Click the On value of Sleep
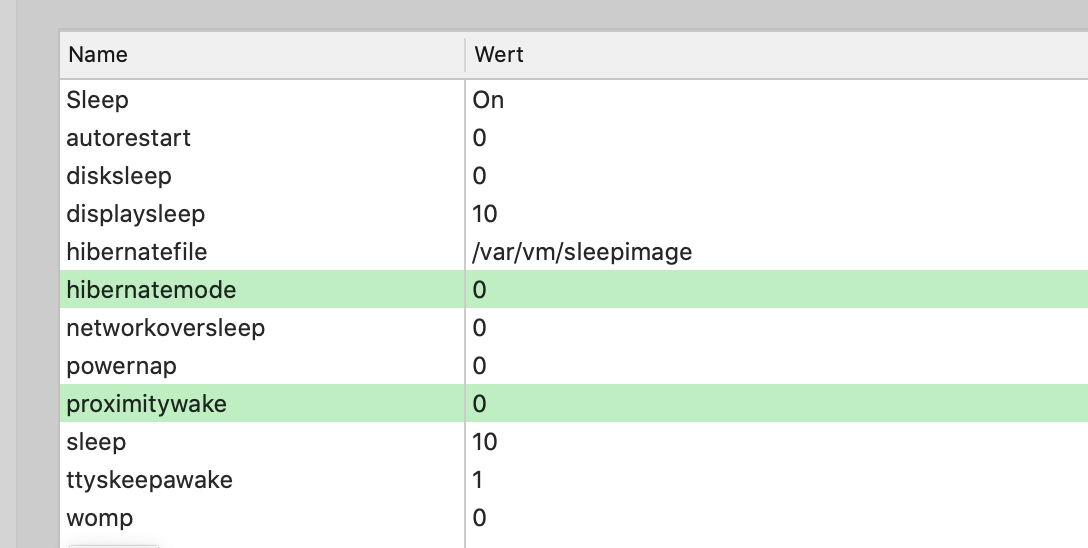 [x=488, y=100]
